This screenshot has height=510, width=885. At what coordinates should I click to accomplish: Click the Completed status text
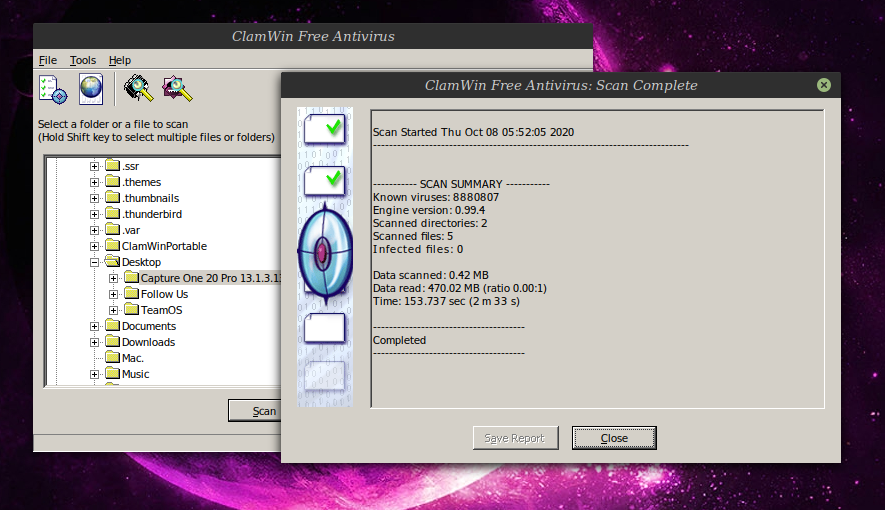coord(399,340)
